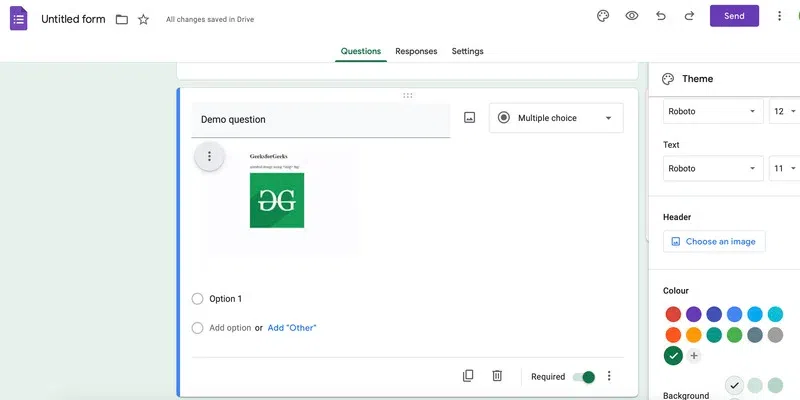
Task: Open the font size 12 dropdown
Action: coord(785,111)
